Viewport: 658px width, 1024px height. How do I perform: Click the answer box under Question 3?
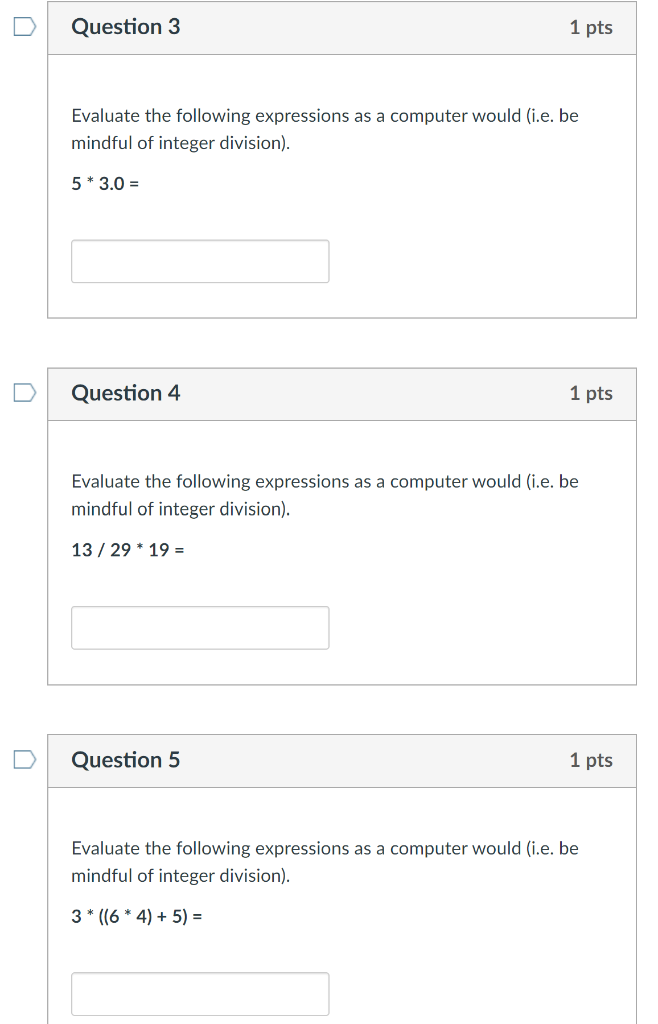click(x=200, y=261)
